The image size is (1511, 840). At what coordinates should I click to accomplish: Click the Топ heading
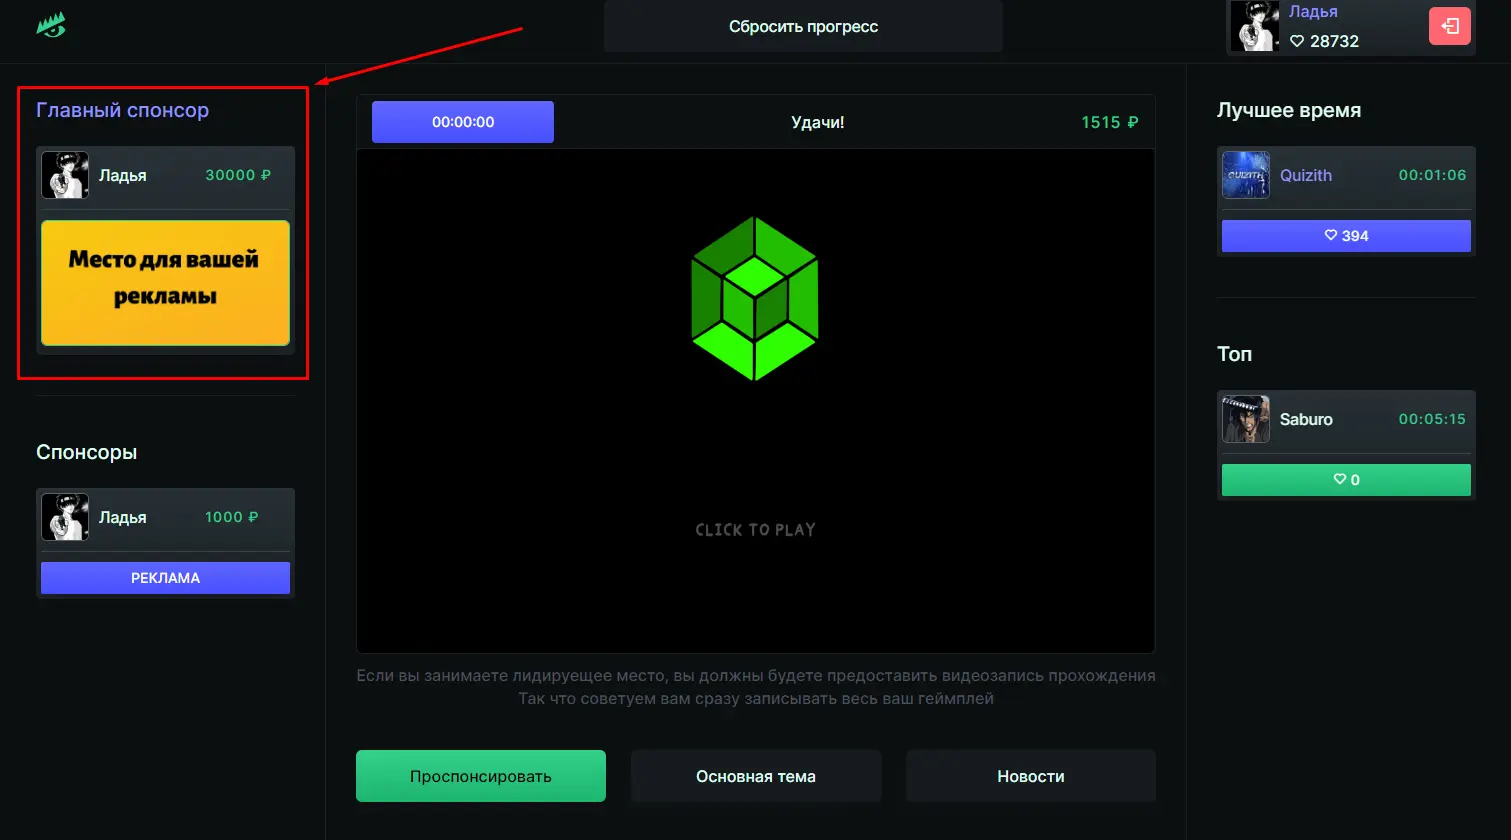coord(1235,354)
